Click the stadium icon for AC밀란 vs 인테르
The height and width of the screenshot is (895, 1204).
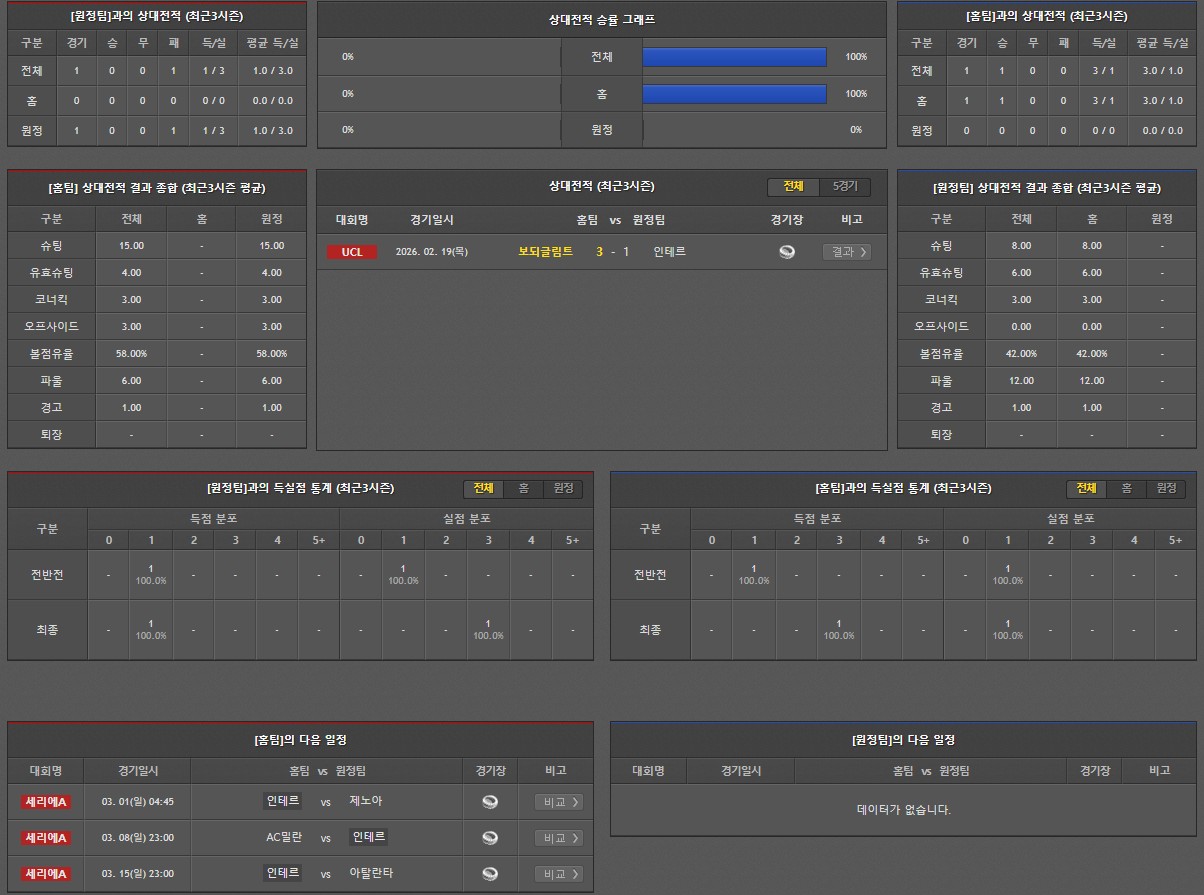tap(490, 838)
